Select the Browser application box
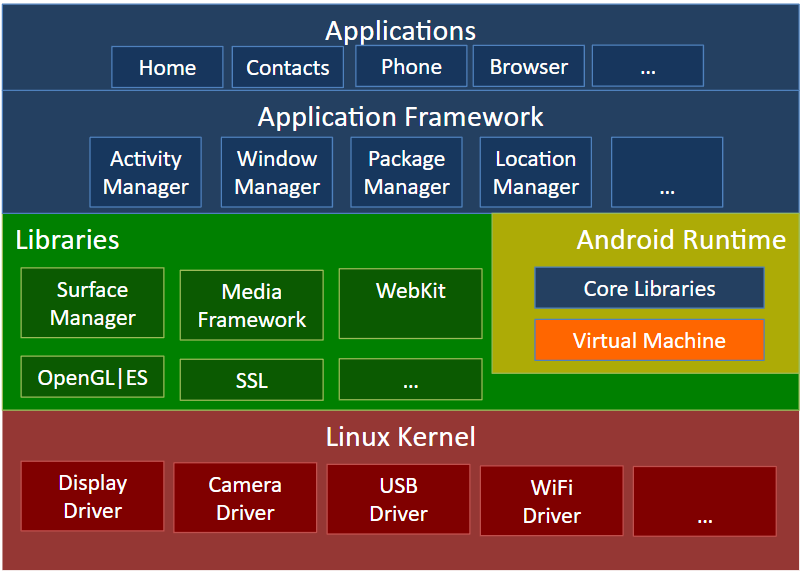 coord(529,66)
